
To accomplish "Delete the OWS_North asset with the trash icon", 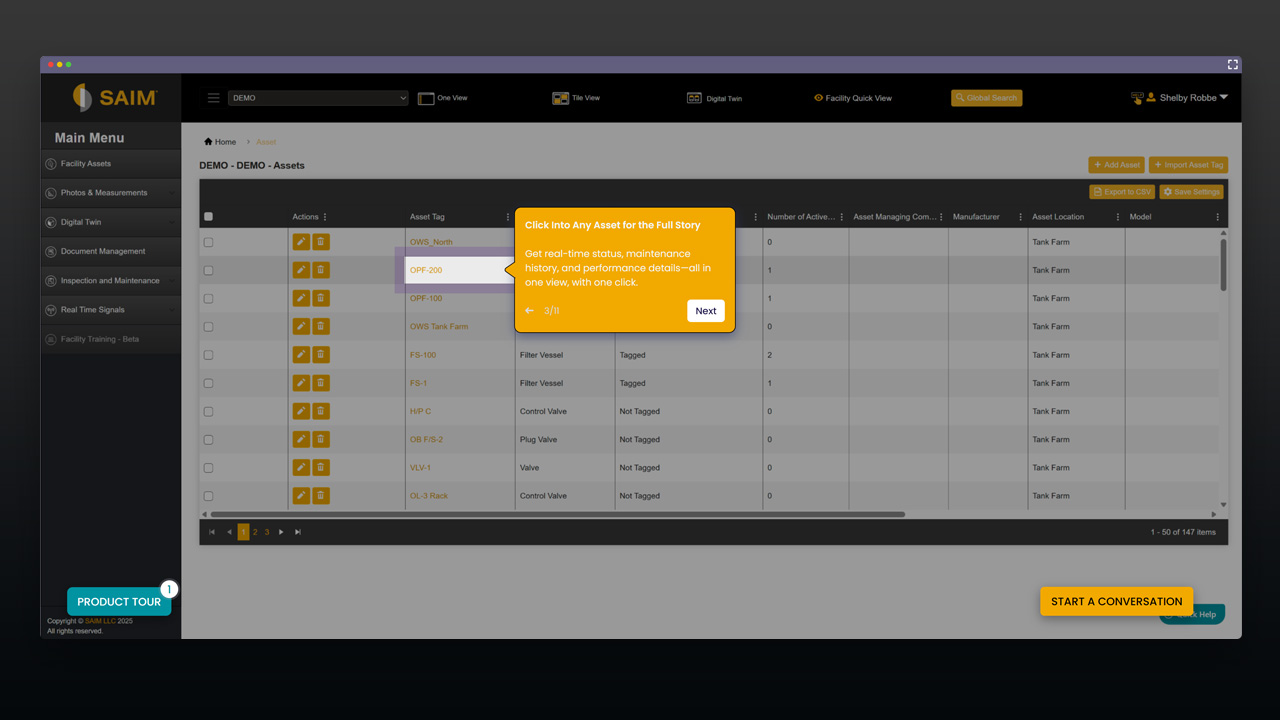I will tap(320, 241).
